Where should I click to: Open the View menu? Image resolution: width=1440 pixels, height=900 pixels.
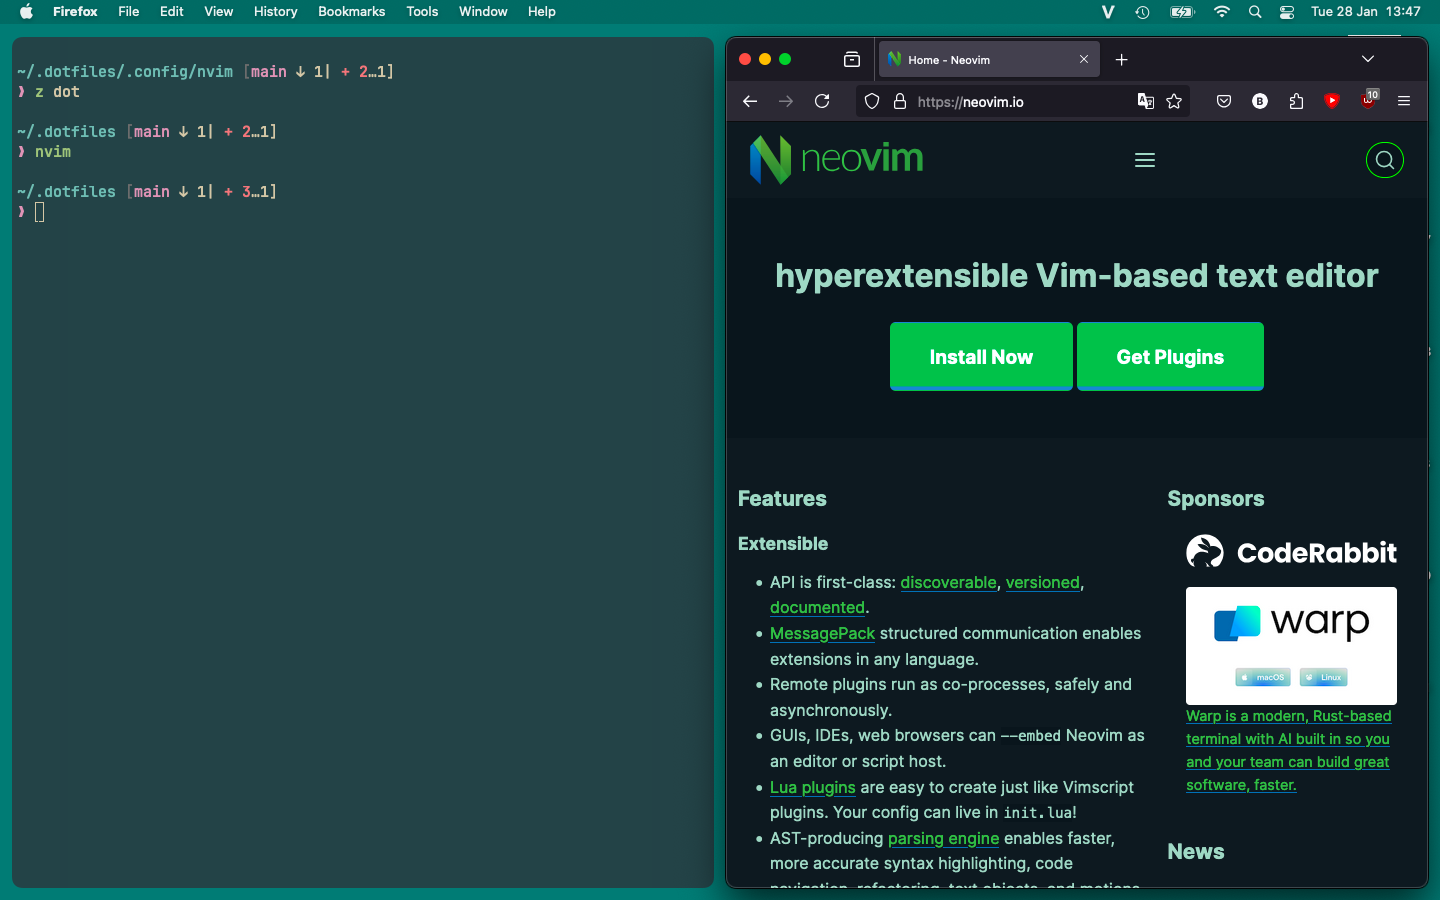(219, 12)
